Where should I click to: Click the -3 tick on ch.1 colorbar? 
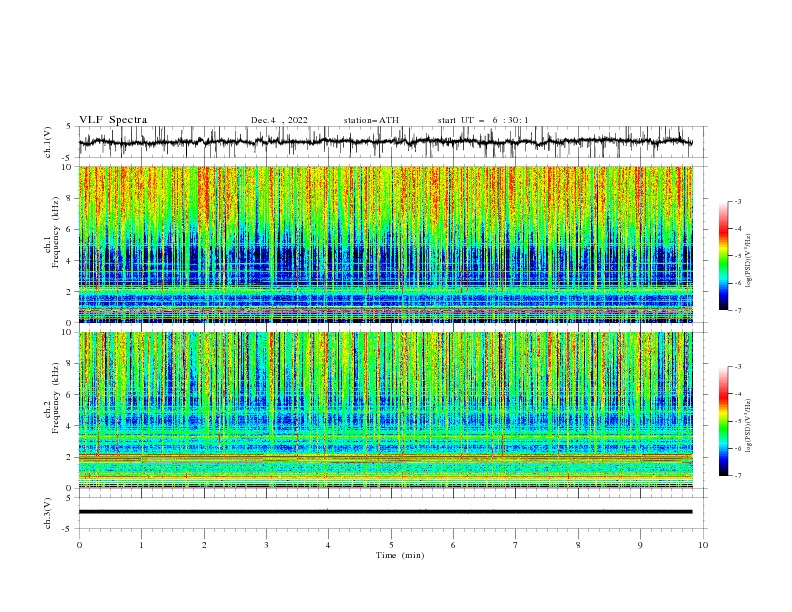[x=738, y=201]
